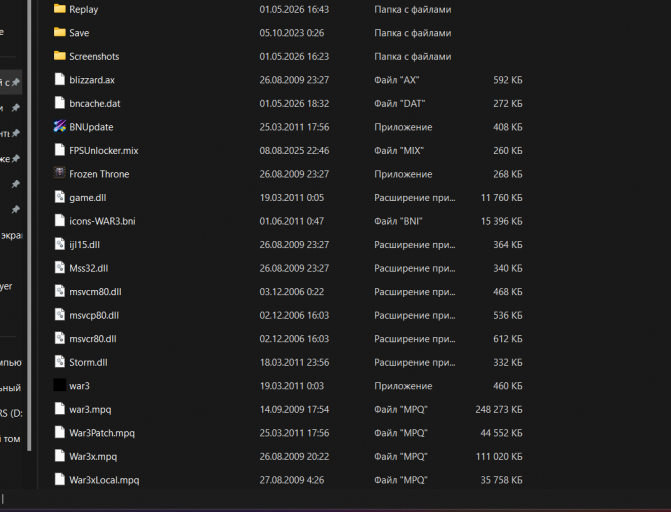Click the size 248 273 КБ
Viewport: 671px width, 512px height.
(499, 410)
